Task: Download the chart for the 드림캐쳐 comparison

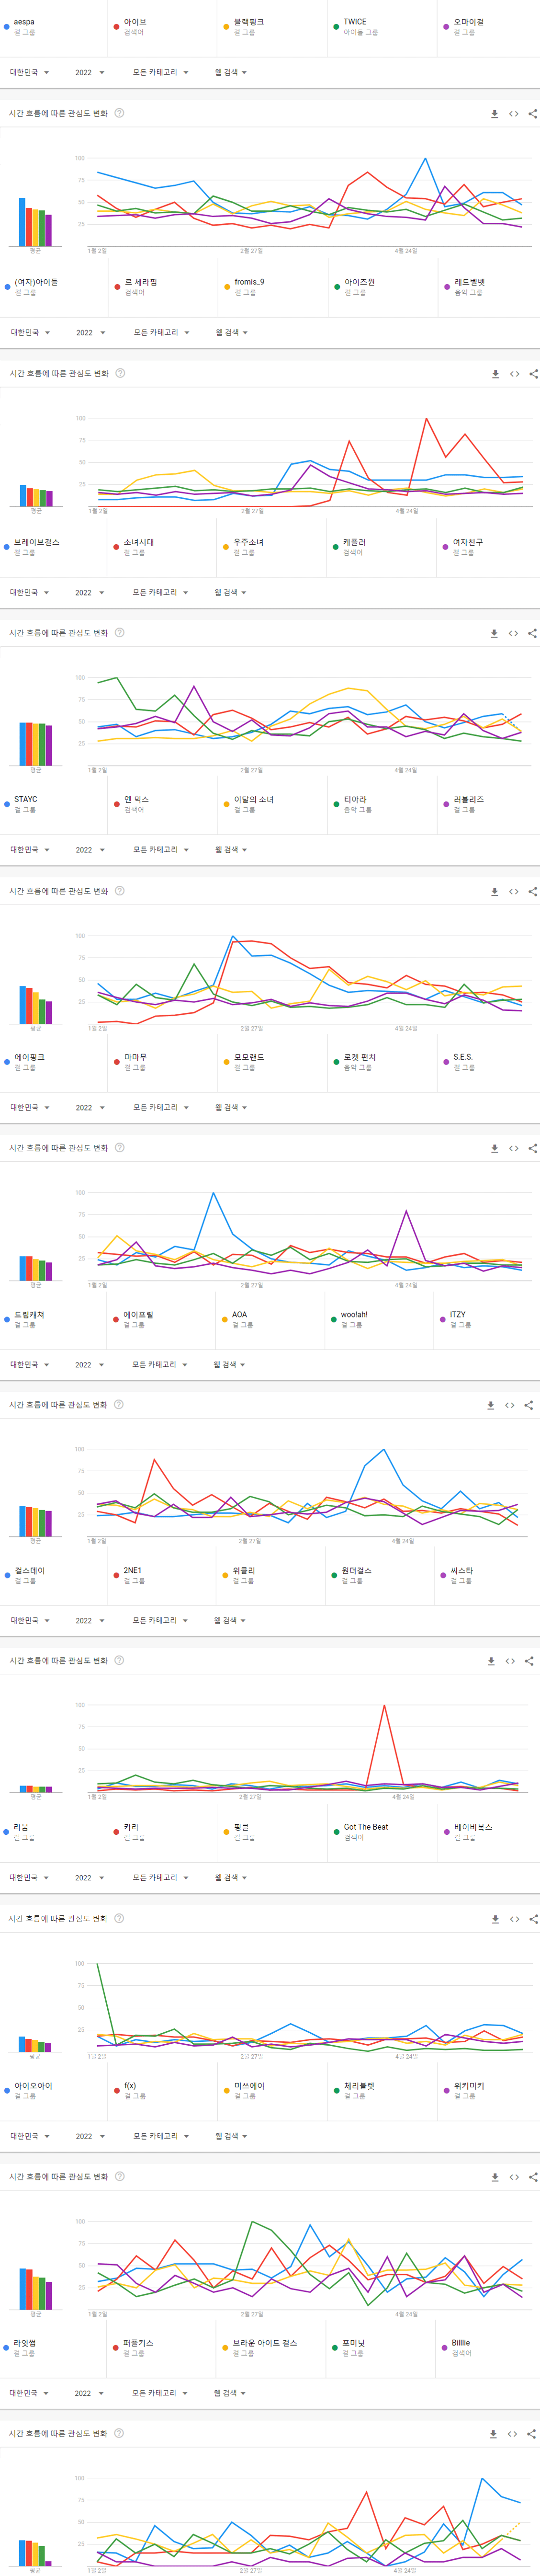Action: pyautogui.click(x=490, y=1406)
